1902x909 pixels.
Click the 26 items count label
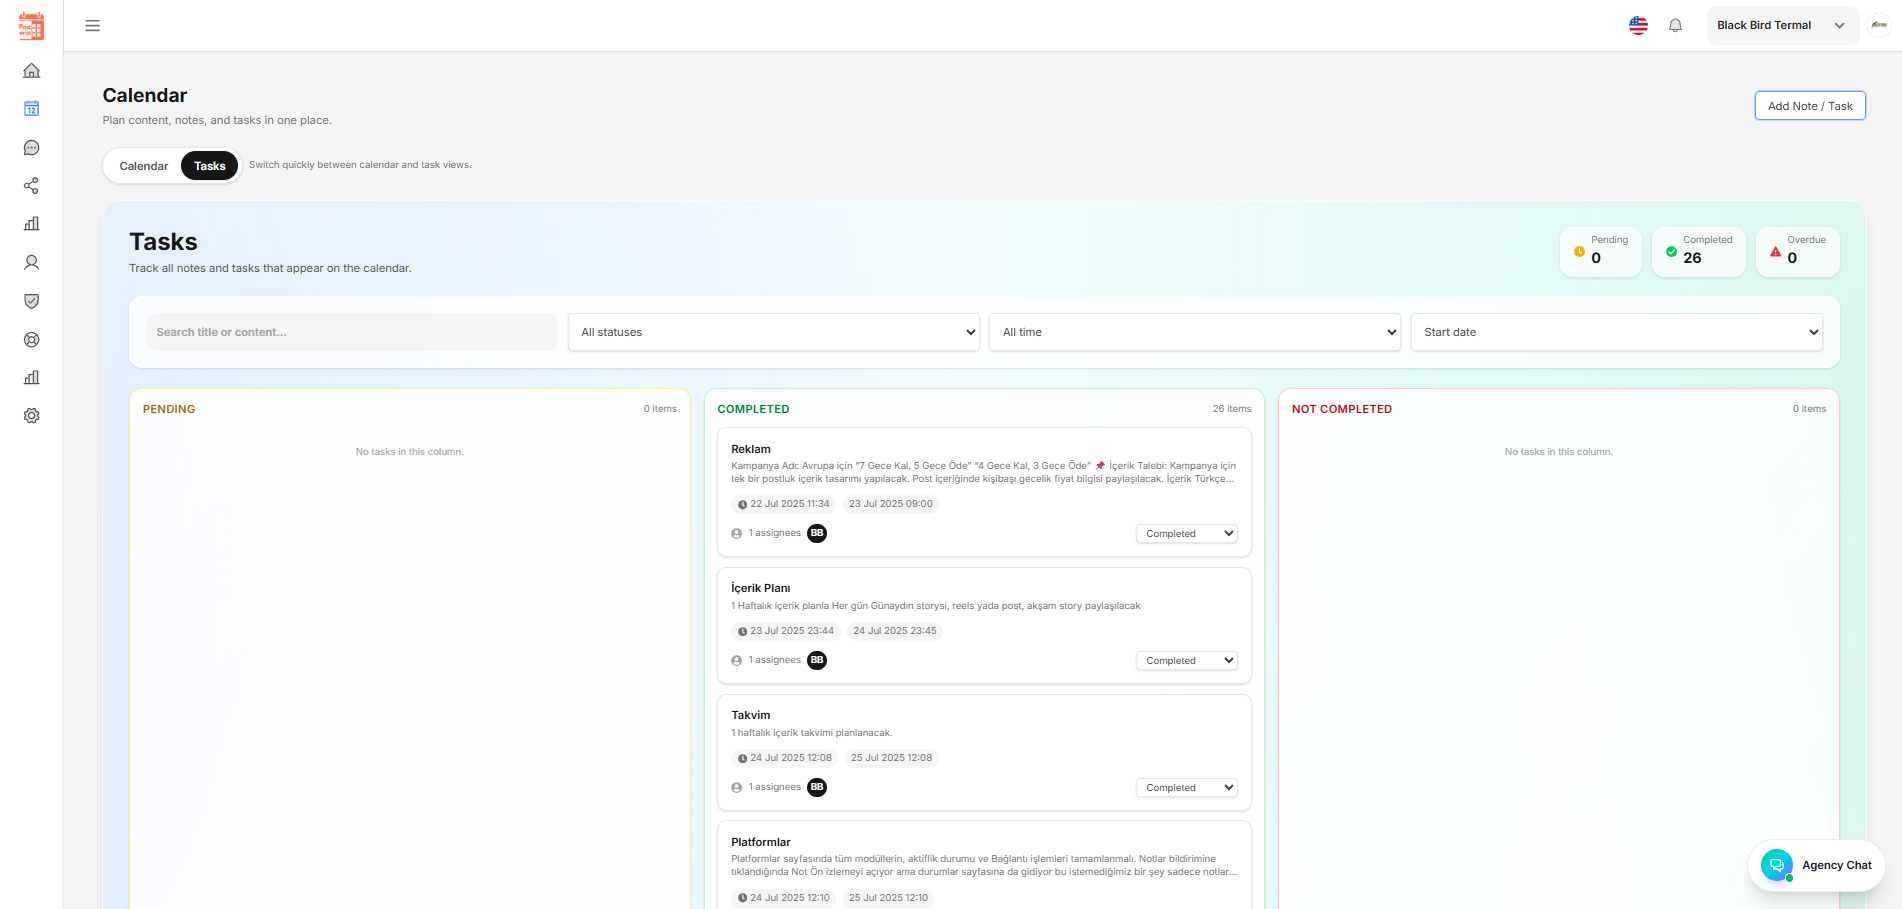coord(1232,409)
